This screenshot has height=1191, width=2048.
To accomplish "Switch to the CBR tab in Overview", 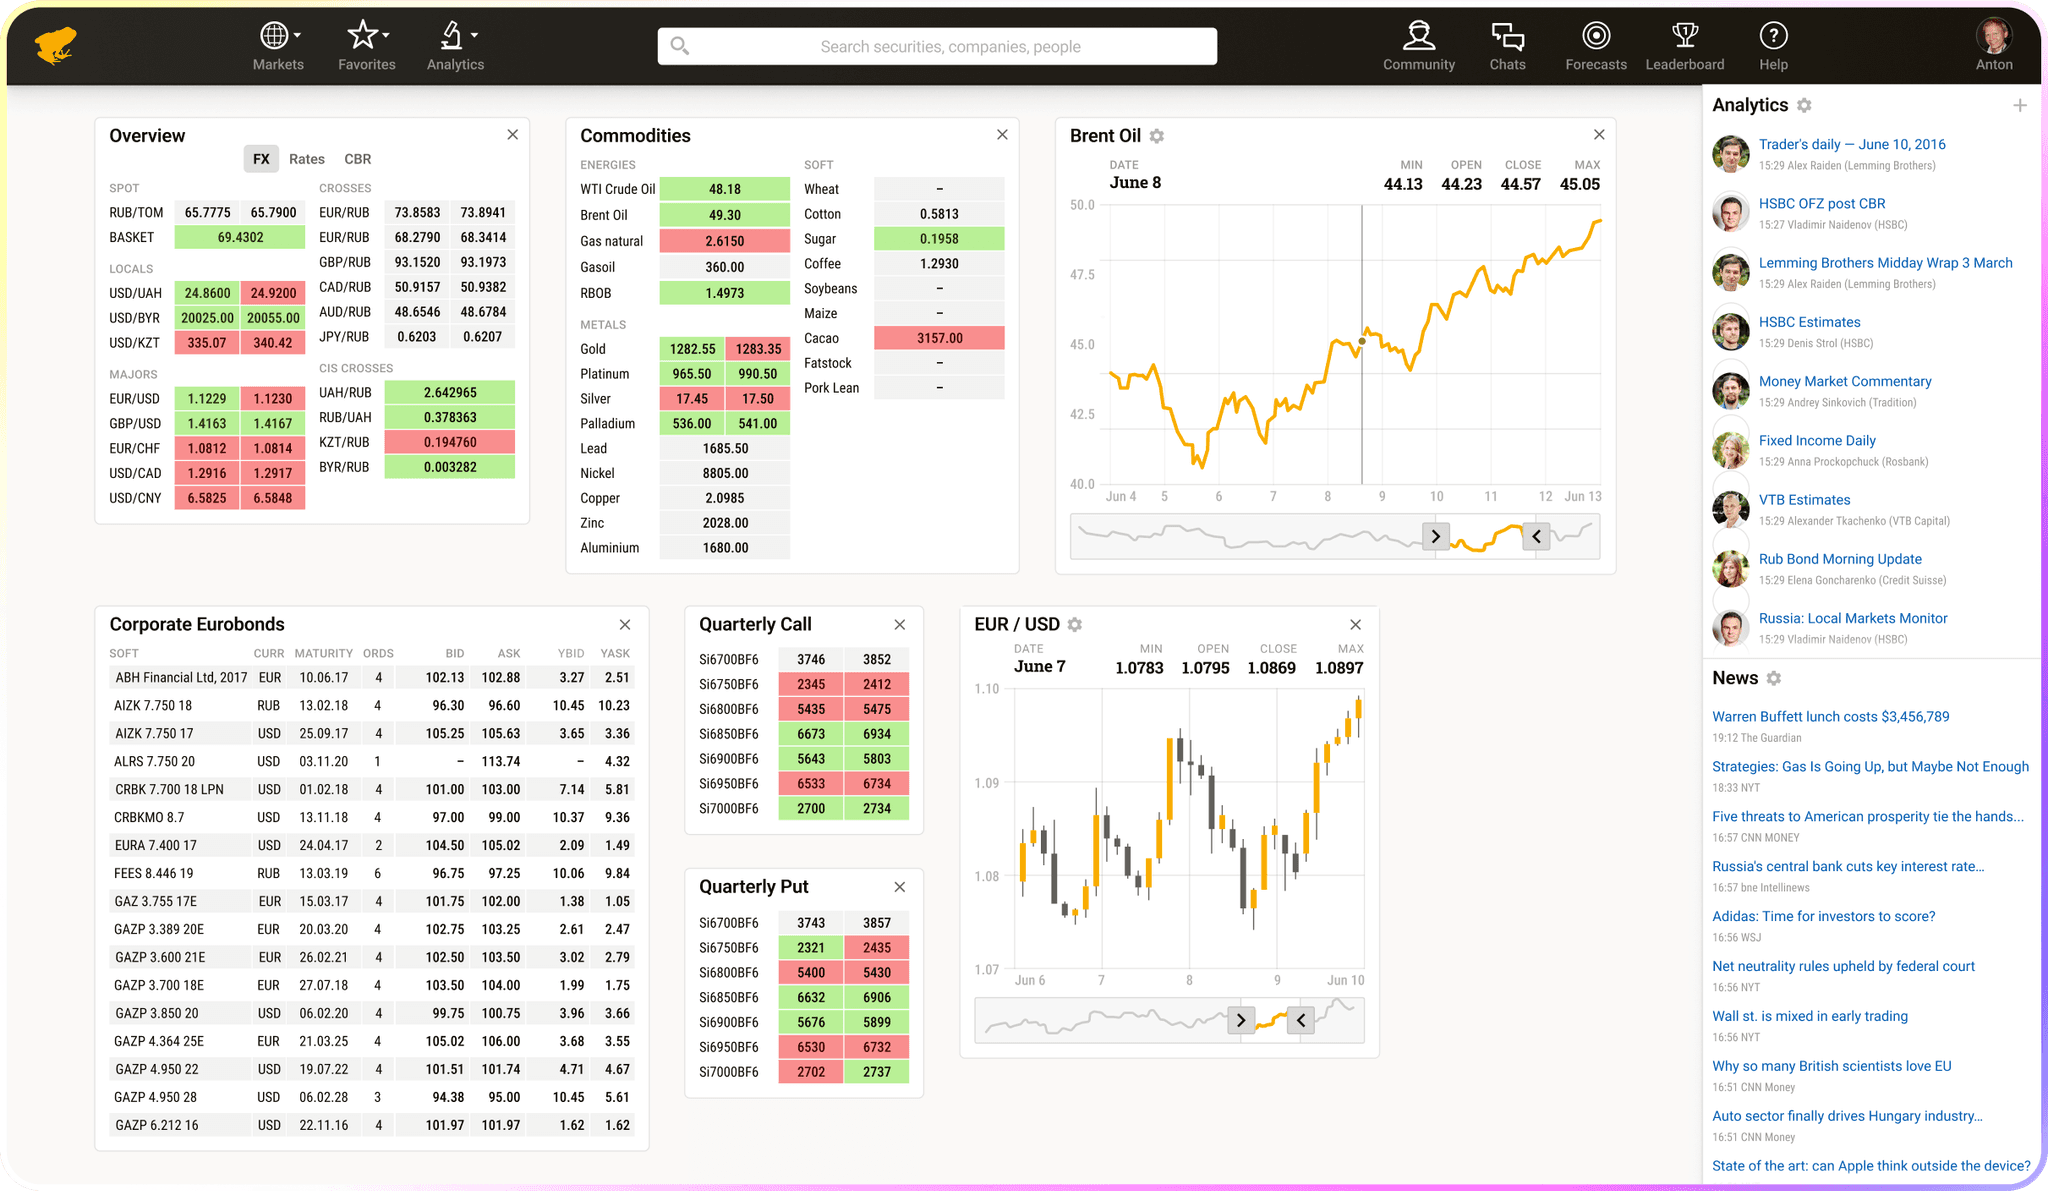I will (x=357, y=159).
